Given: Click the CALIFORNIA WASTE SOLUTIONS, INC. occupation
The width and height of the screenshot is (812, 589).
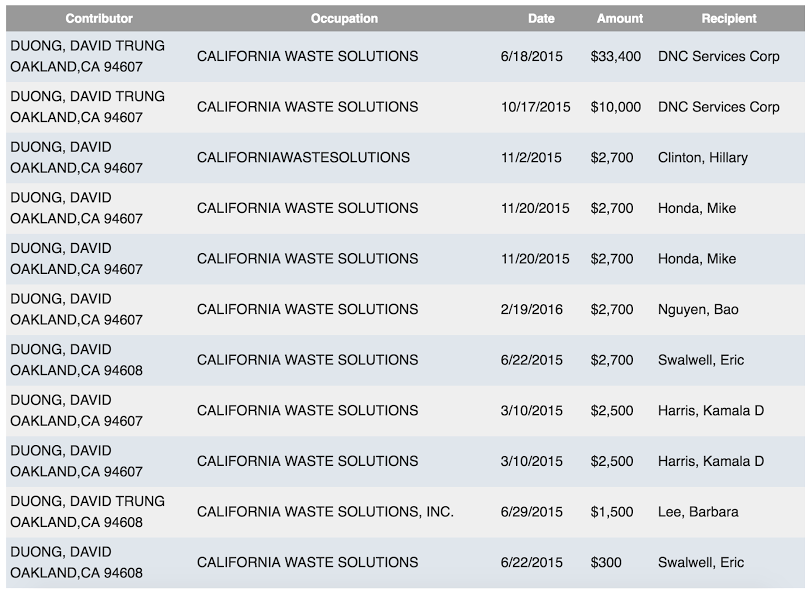Looking at the screenshot, I should (325, 511).
